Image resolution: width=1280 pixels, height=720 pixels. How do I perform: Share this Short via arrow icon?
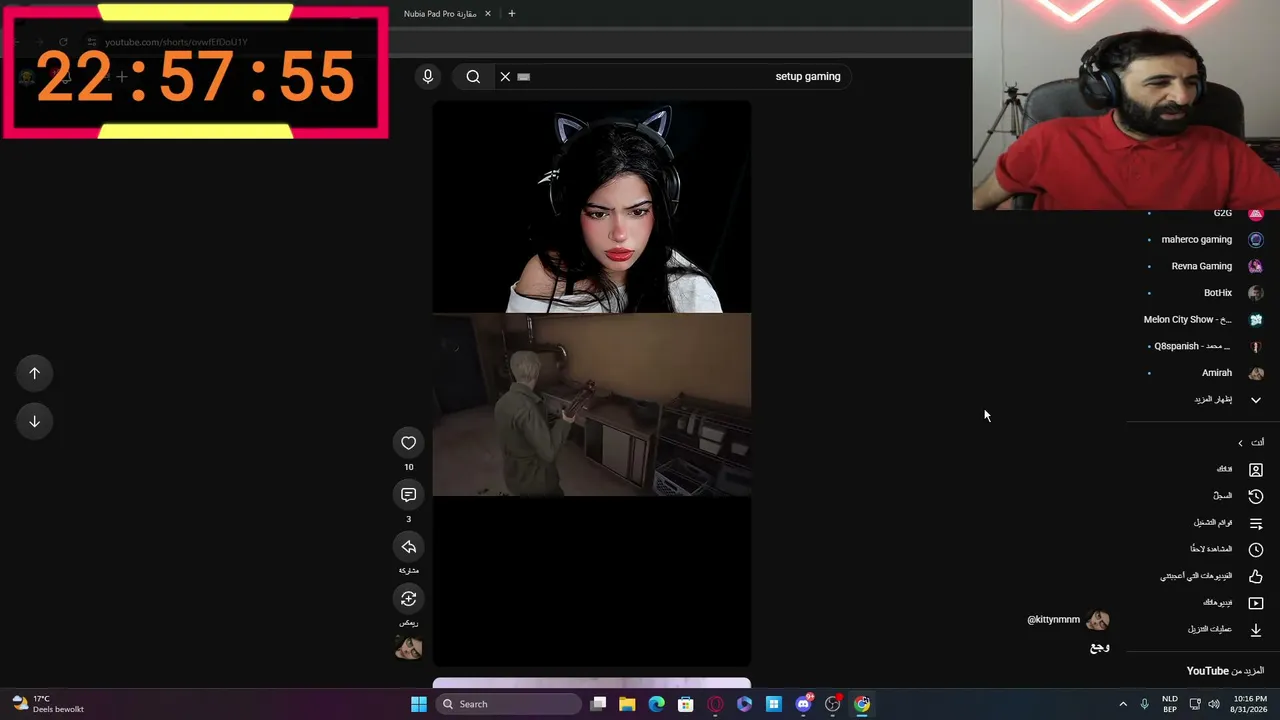[x=408, y=547]
